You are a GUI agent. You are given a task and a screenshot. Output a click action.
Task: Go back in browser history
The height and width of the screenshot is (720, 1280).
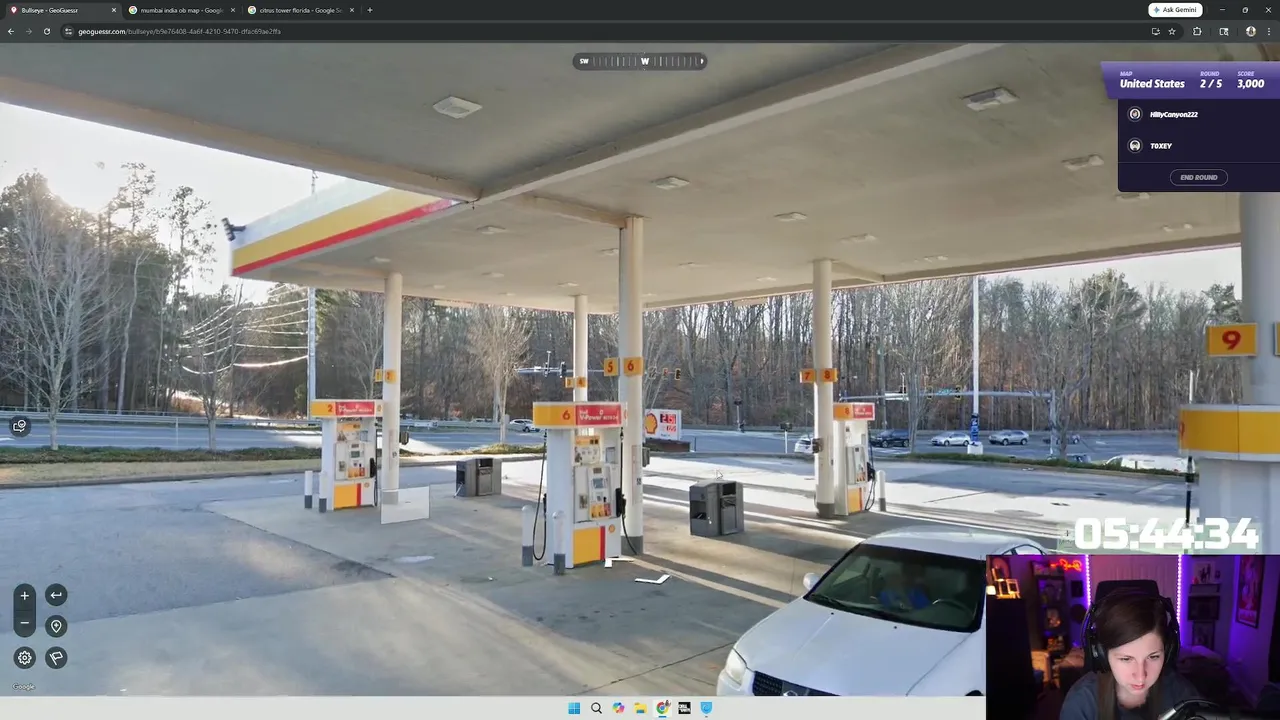[11, 31]
